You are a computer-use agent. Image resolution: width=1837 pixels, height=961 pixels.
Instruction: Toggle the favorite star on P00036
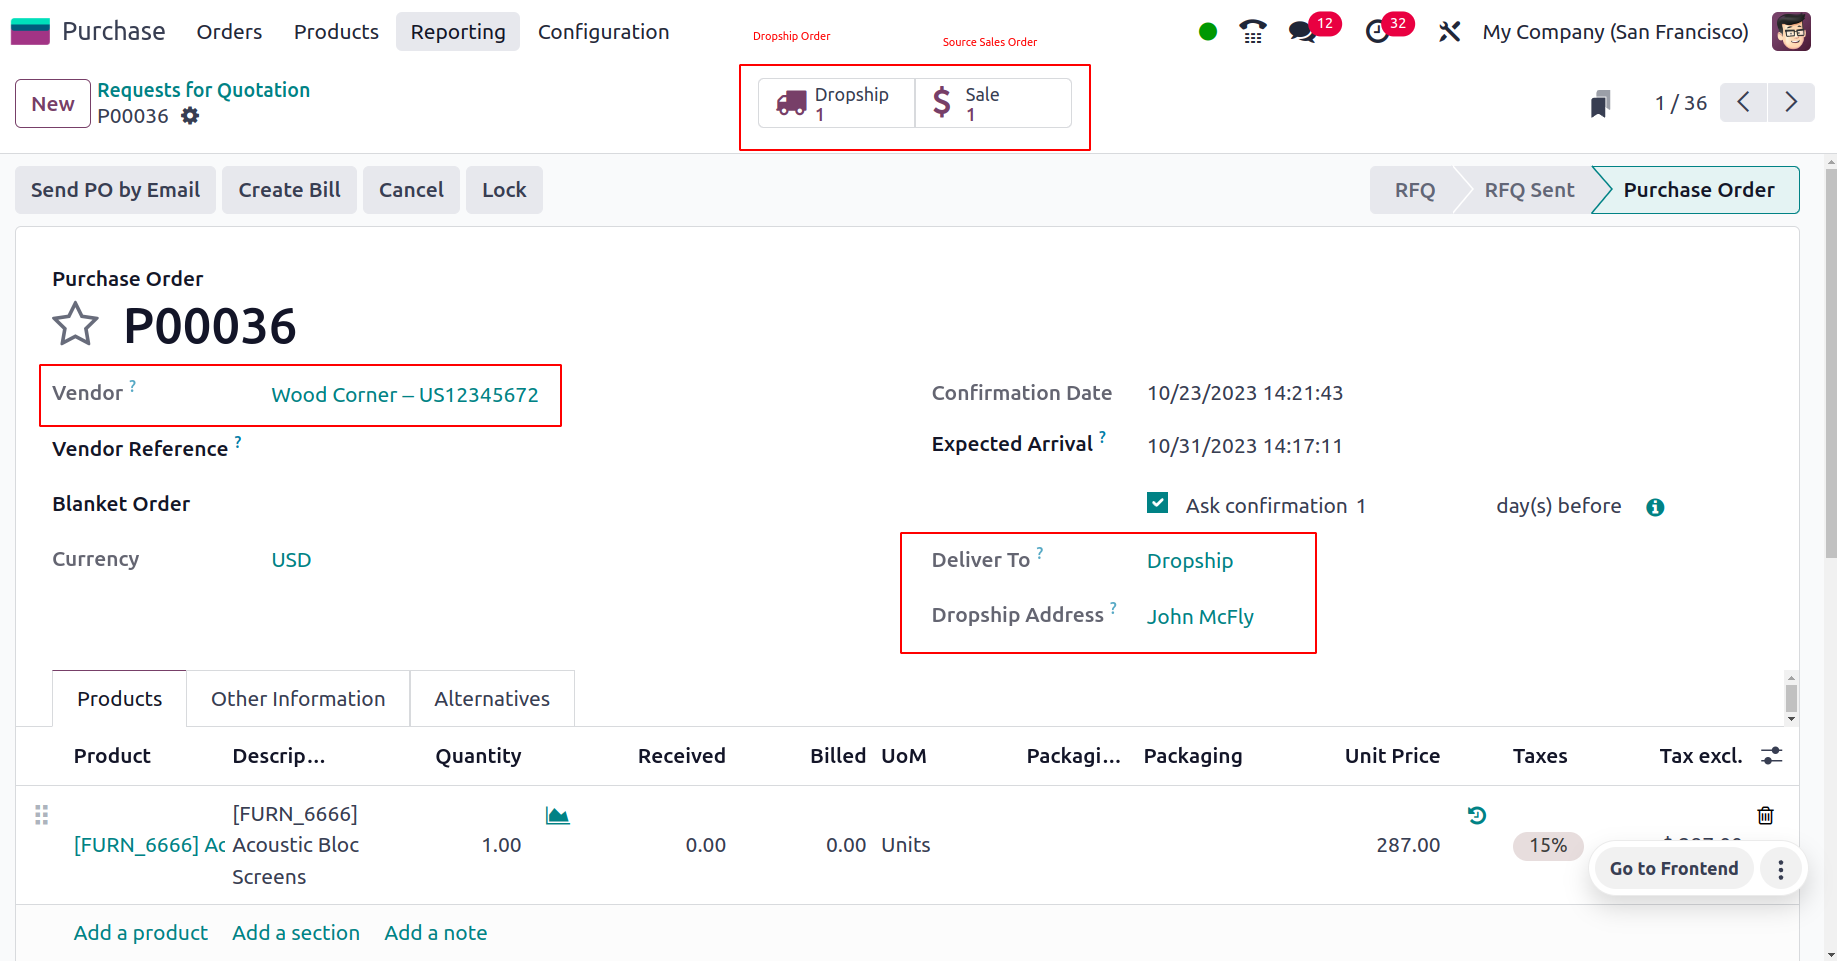(x=75, y=323)
